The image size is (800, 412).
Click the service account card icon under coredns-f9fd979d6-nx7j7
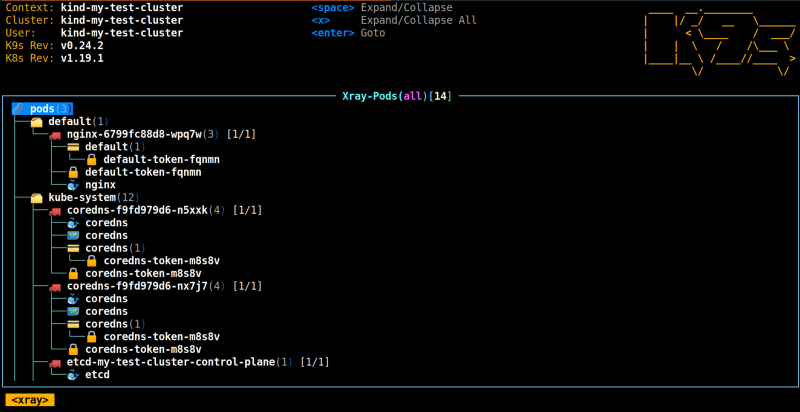[73, 324]
